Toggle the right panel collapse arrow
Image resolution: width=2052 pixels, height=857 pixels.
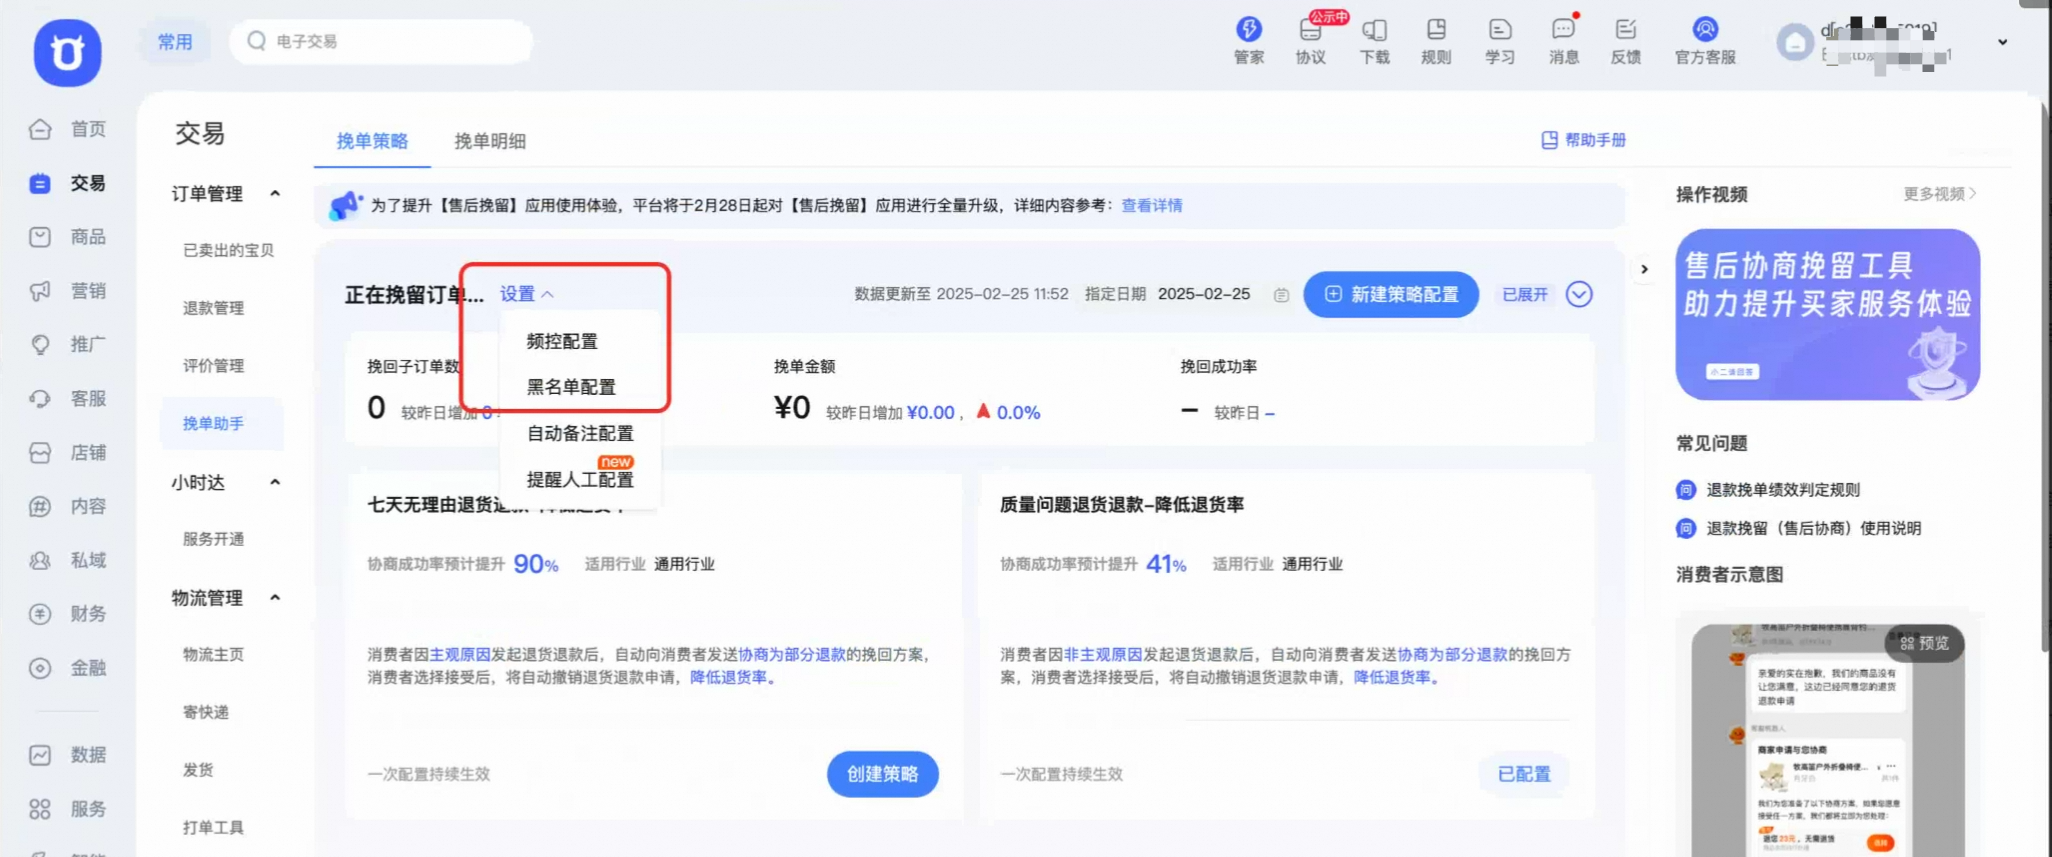[x=1644, y=269]
